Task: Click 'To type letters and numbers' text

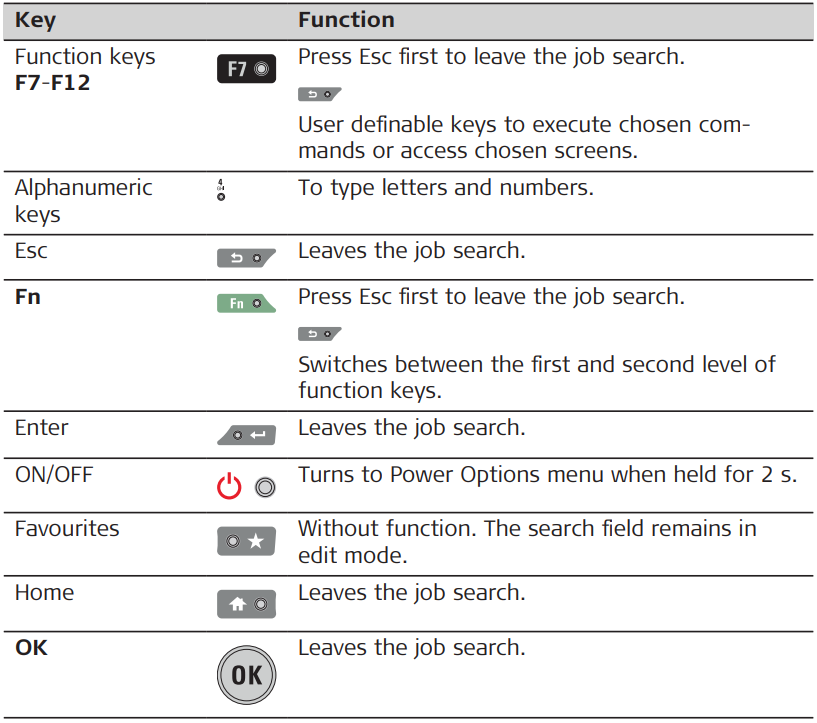Action: (x=445, y=188)
